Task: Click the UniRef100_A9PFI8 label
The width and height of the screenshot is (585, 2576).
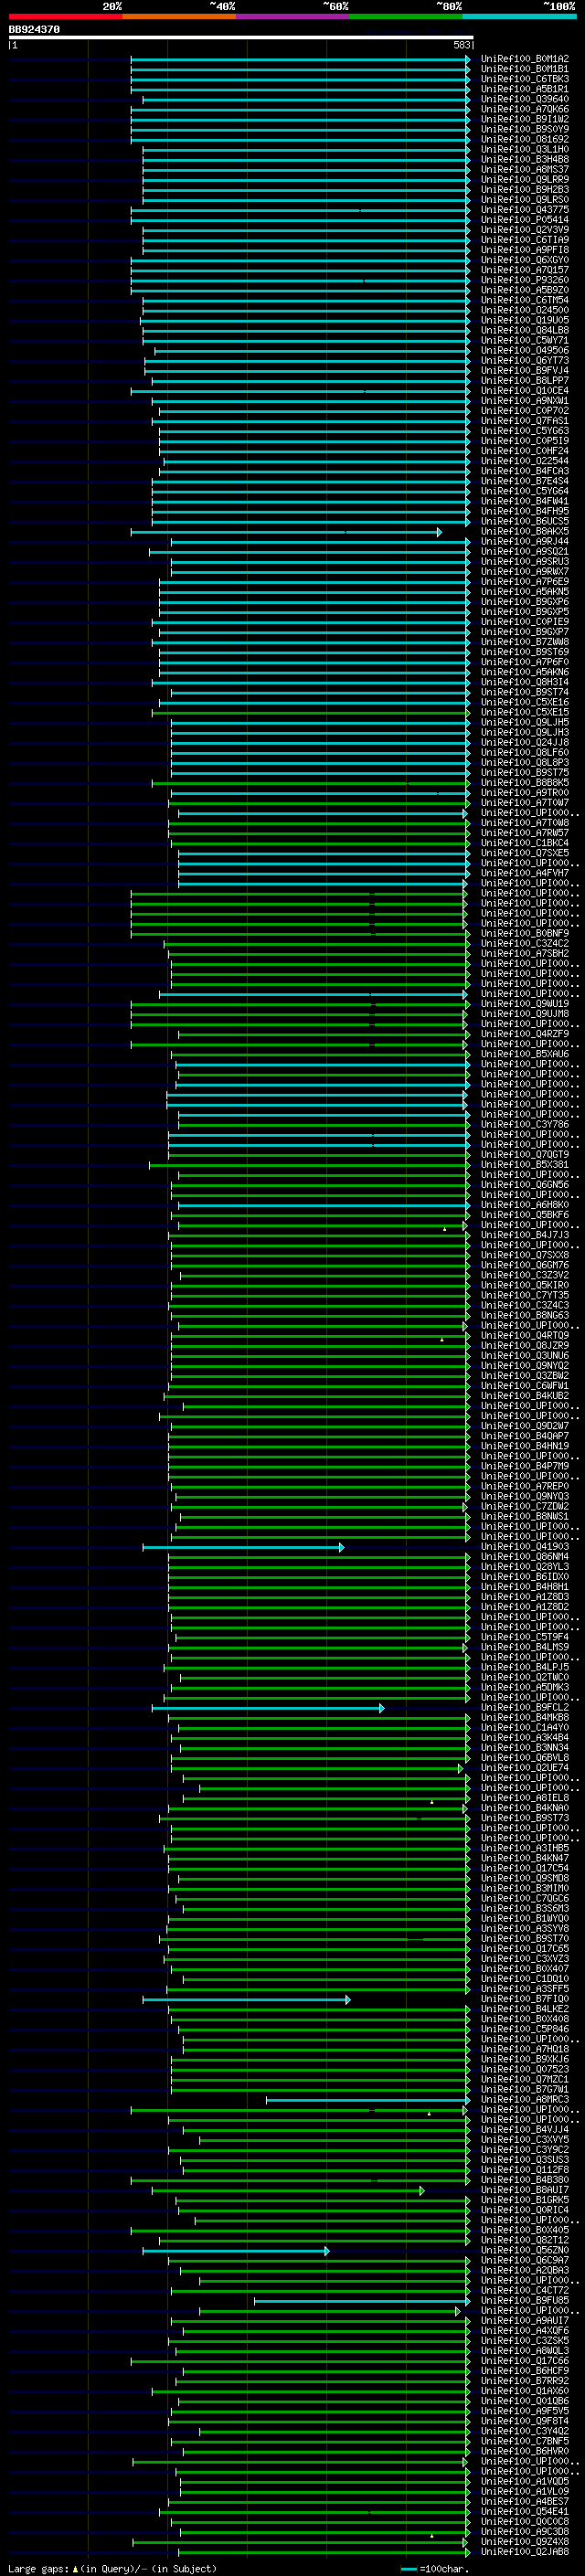Action: (524, 250)
